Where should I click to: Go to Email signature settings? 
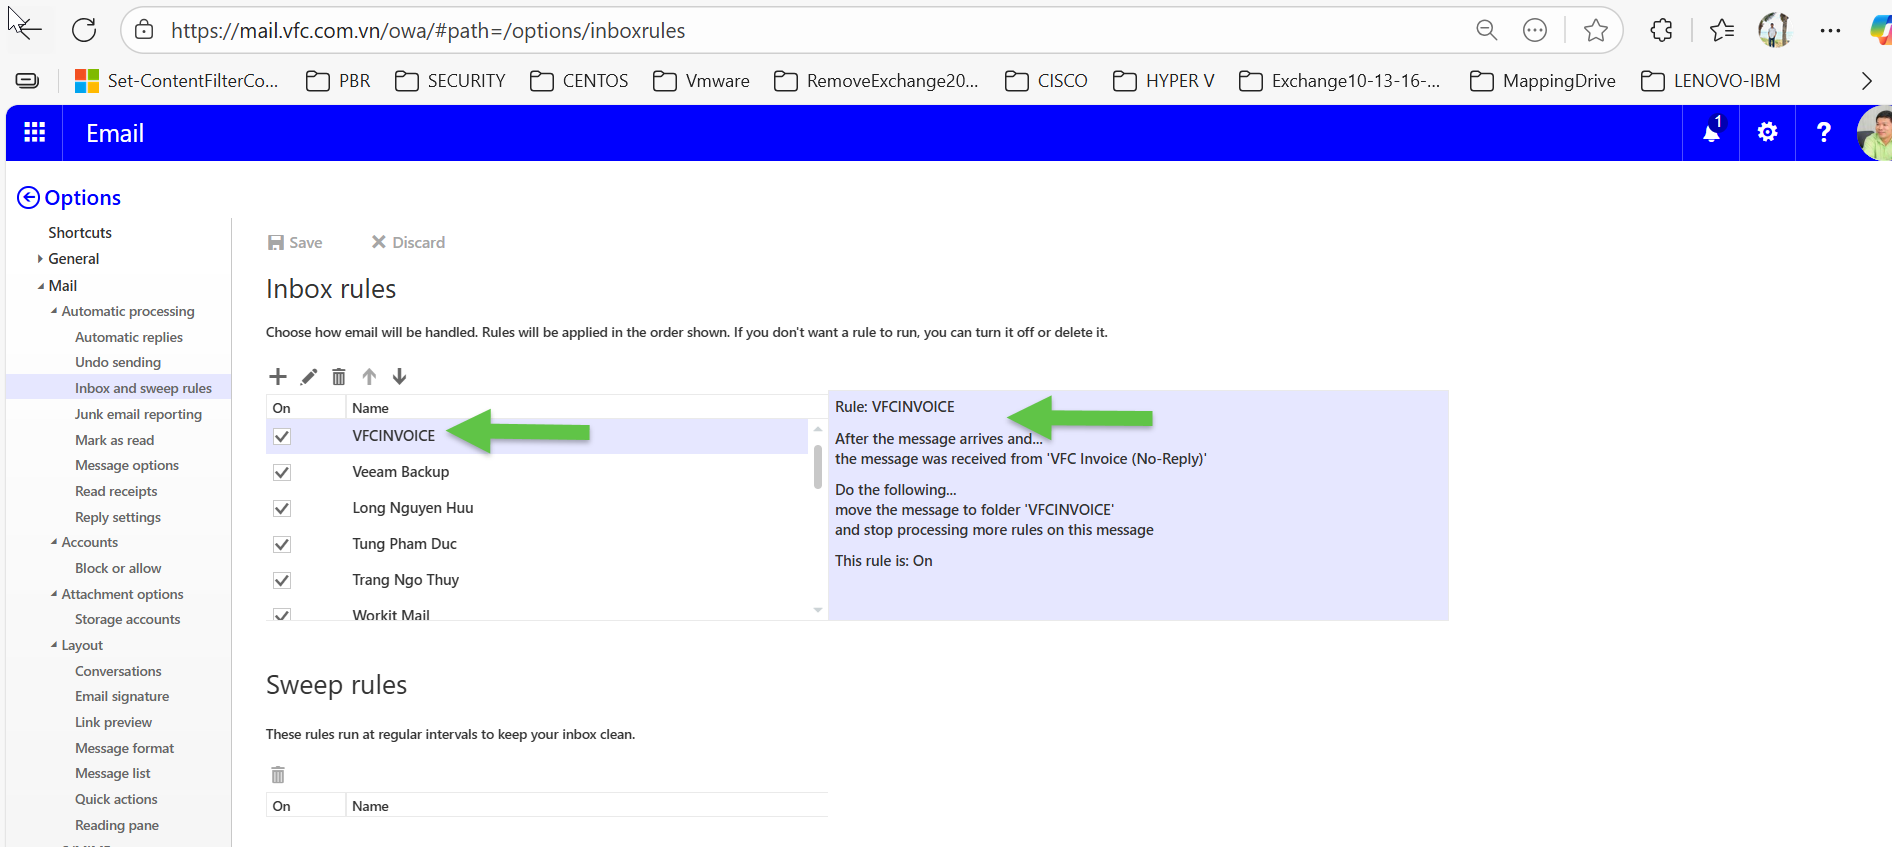122,696
